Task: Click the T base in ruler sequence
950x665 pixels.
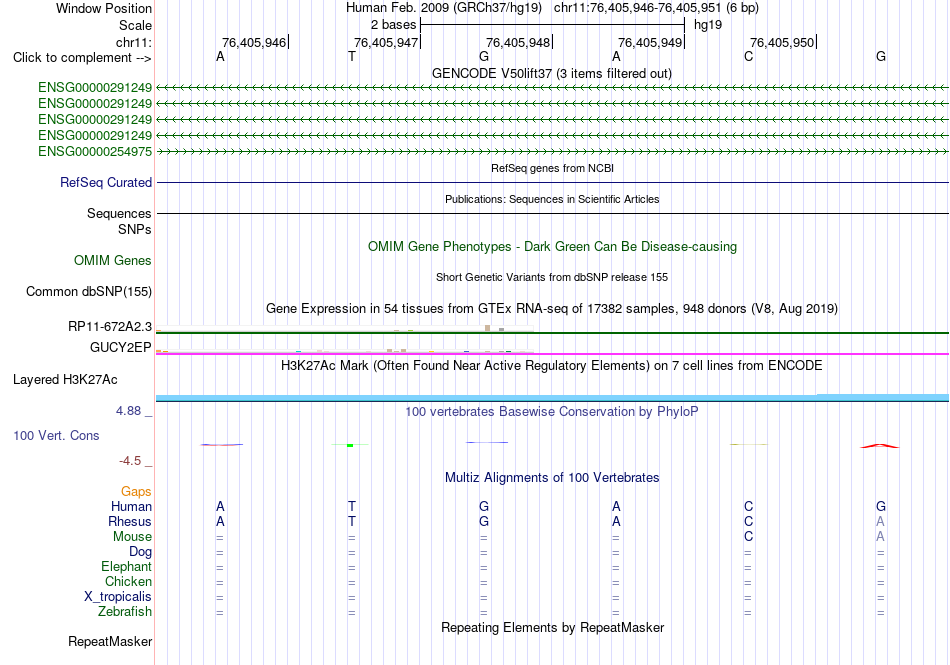Action: (351, 56)
